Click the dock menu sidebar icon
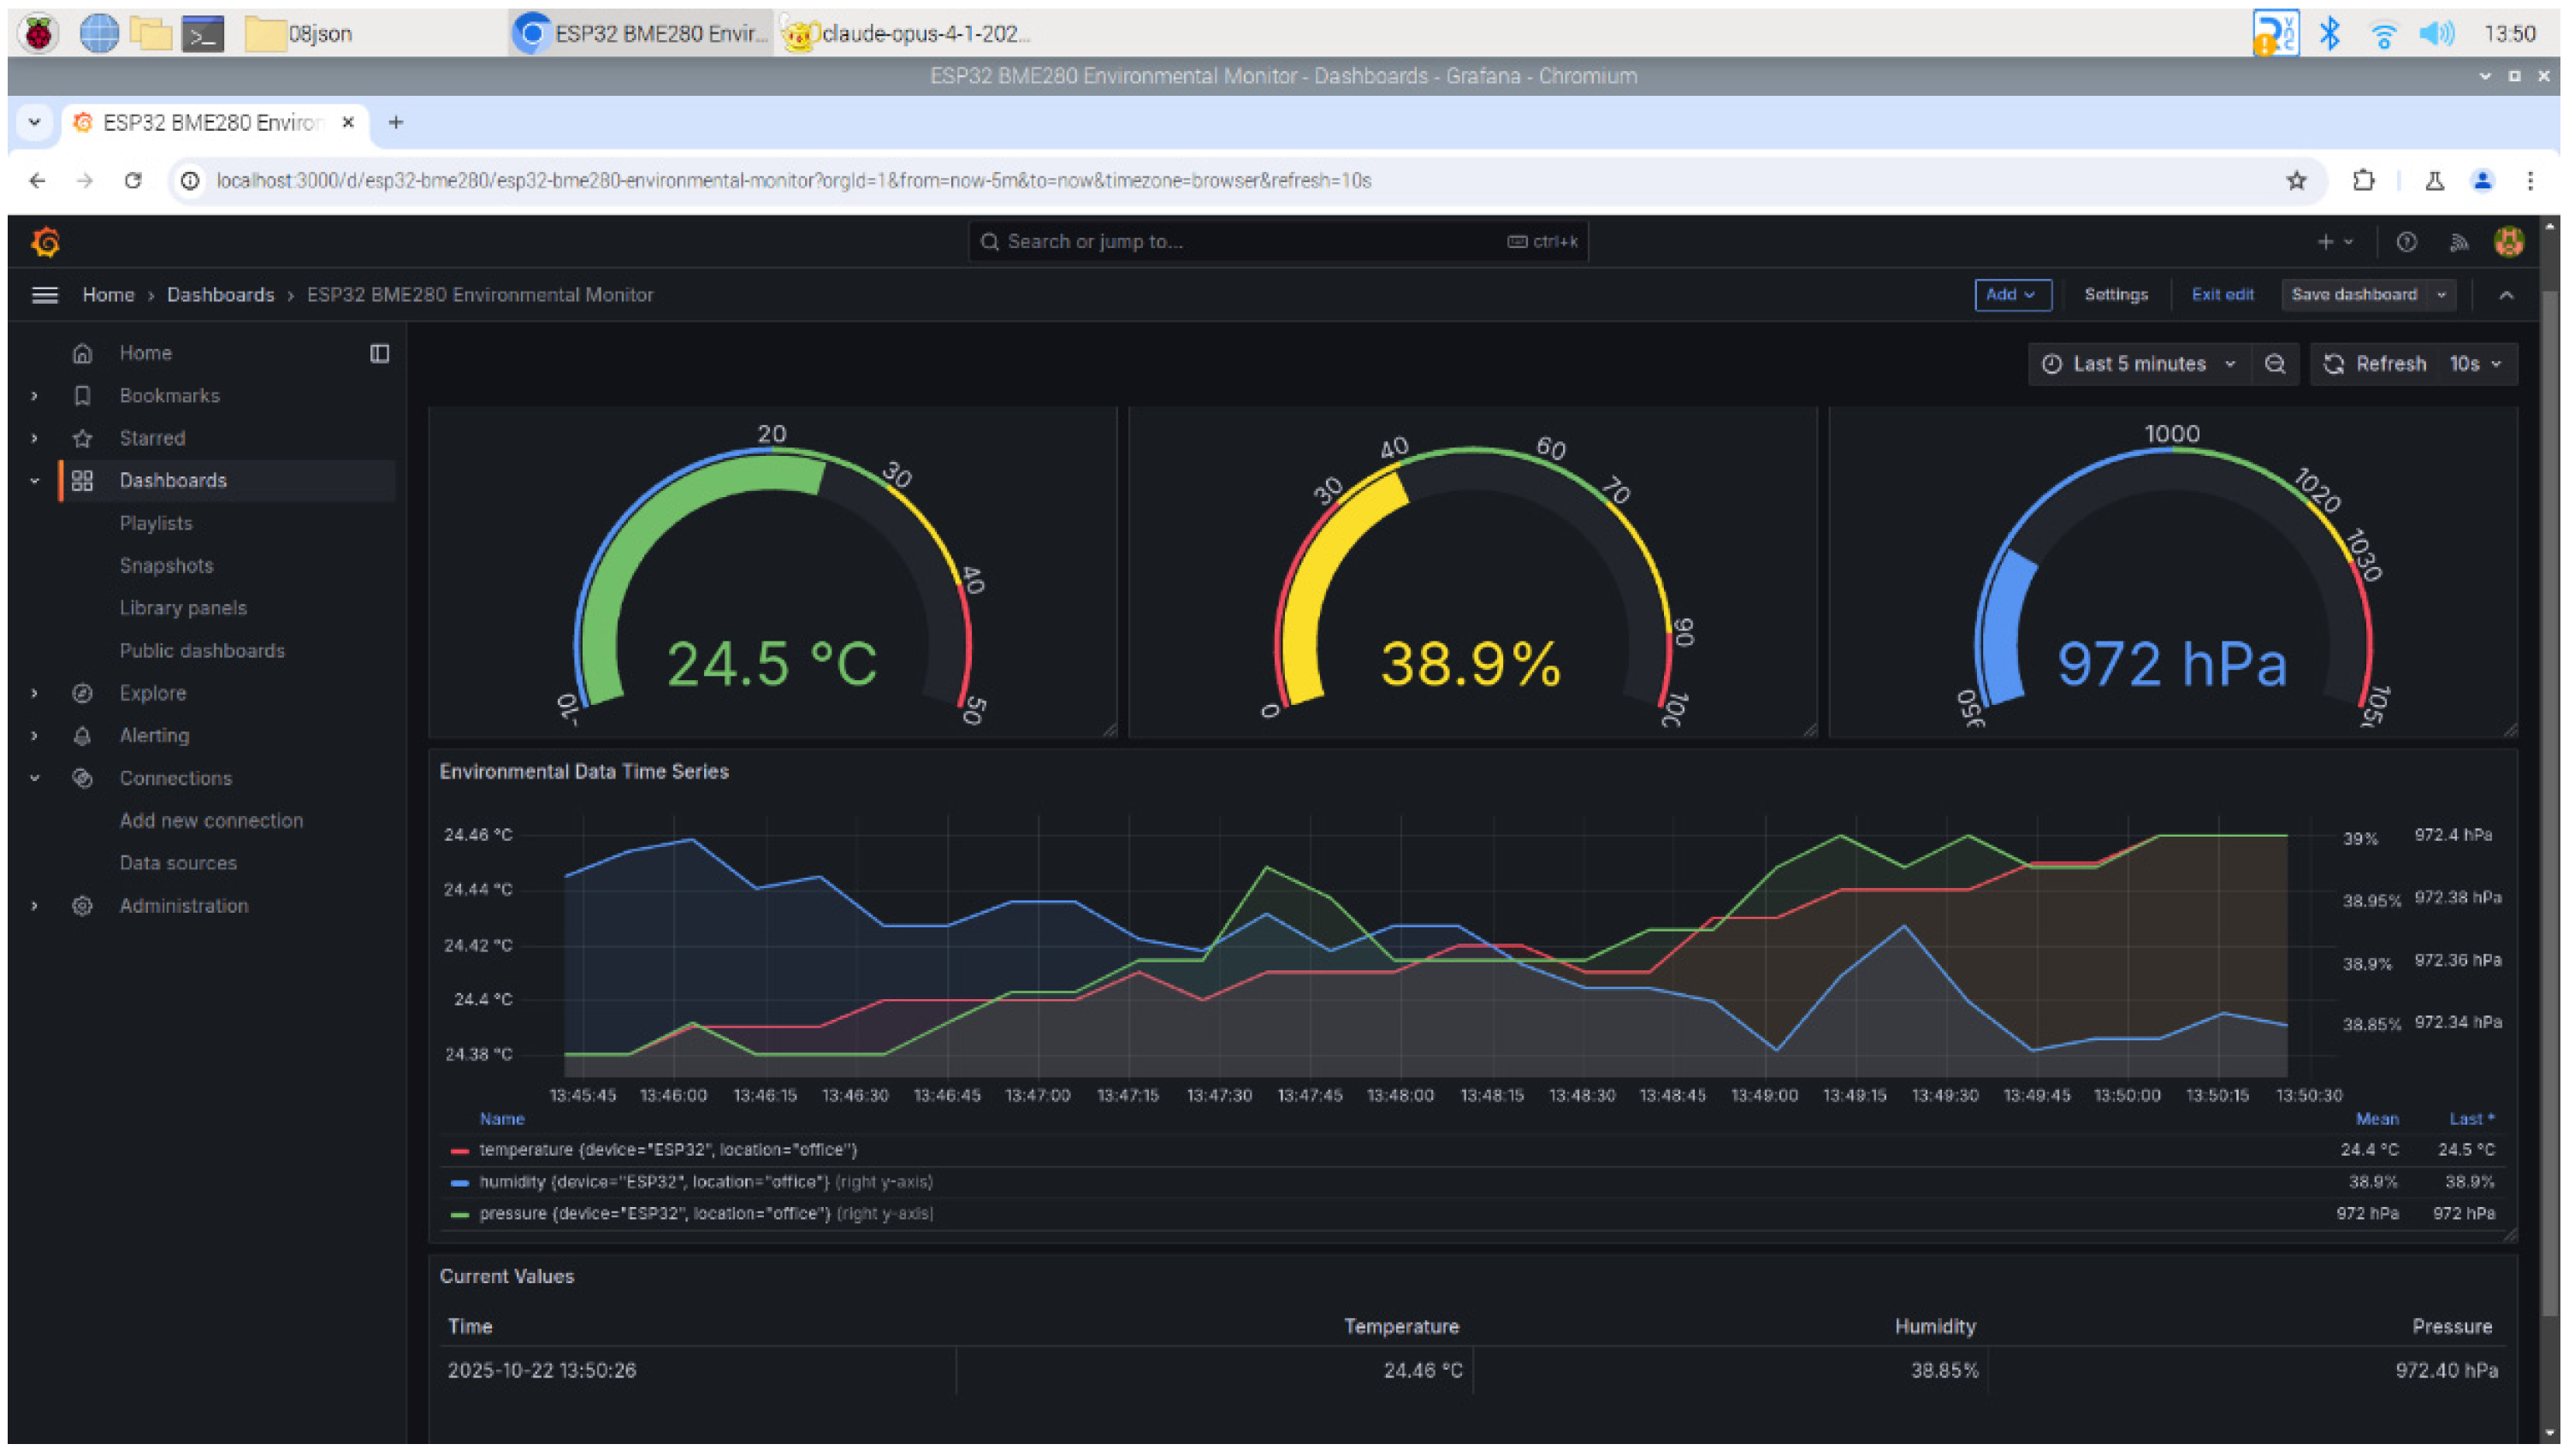The height and width of the screenshot is (1456, 2569). click(x=379, y=353)
